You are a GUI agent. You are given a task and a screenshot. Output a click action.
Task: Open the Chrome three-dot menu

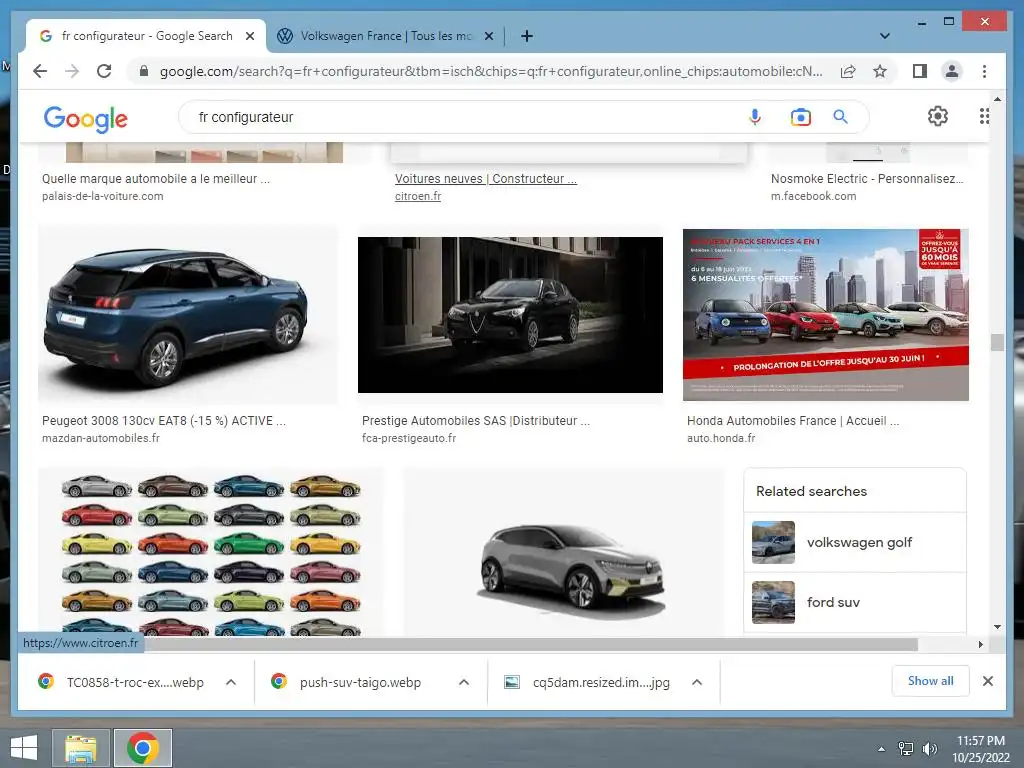(984, 71)
